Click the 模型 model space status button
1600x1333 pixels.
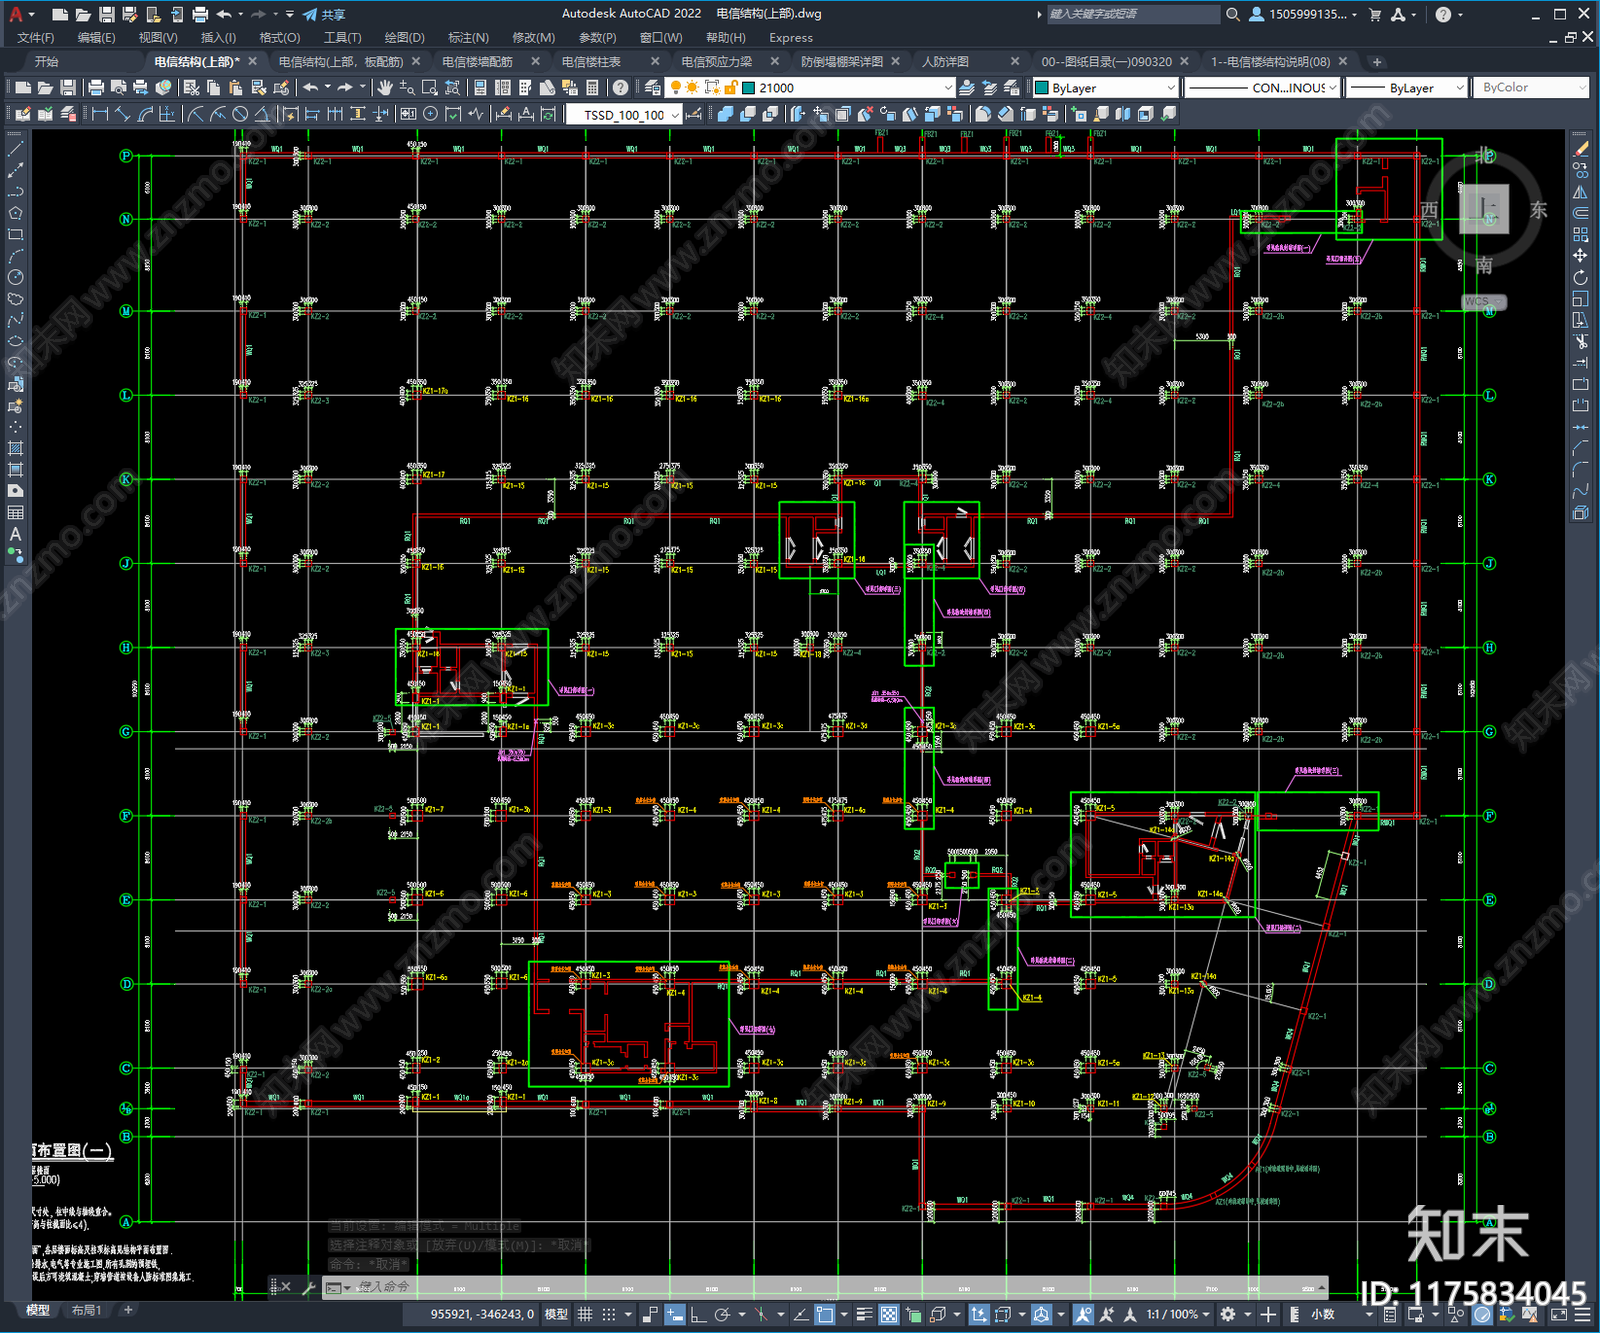pos(556,1314)
